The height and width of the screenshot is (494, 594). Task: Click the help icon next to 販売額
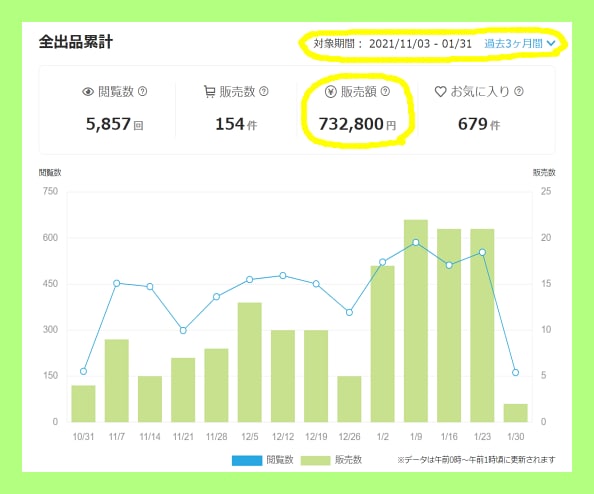tap(385, 91)
